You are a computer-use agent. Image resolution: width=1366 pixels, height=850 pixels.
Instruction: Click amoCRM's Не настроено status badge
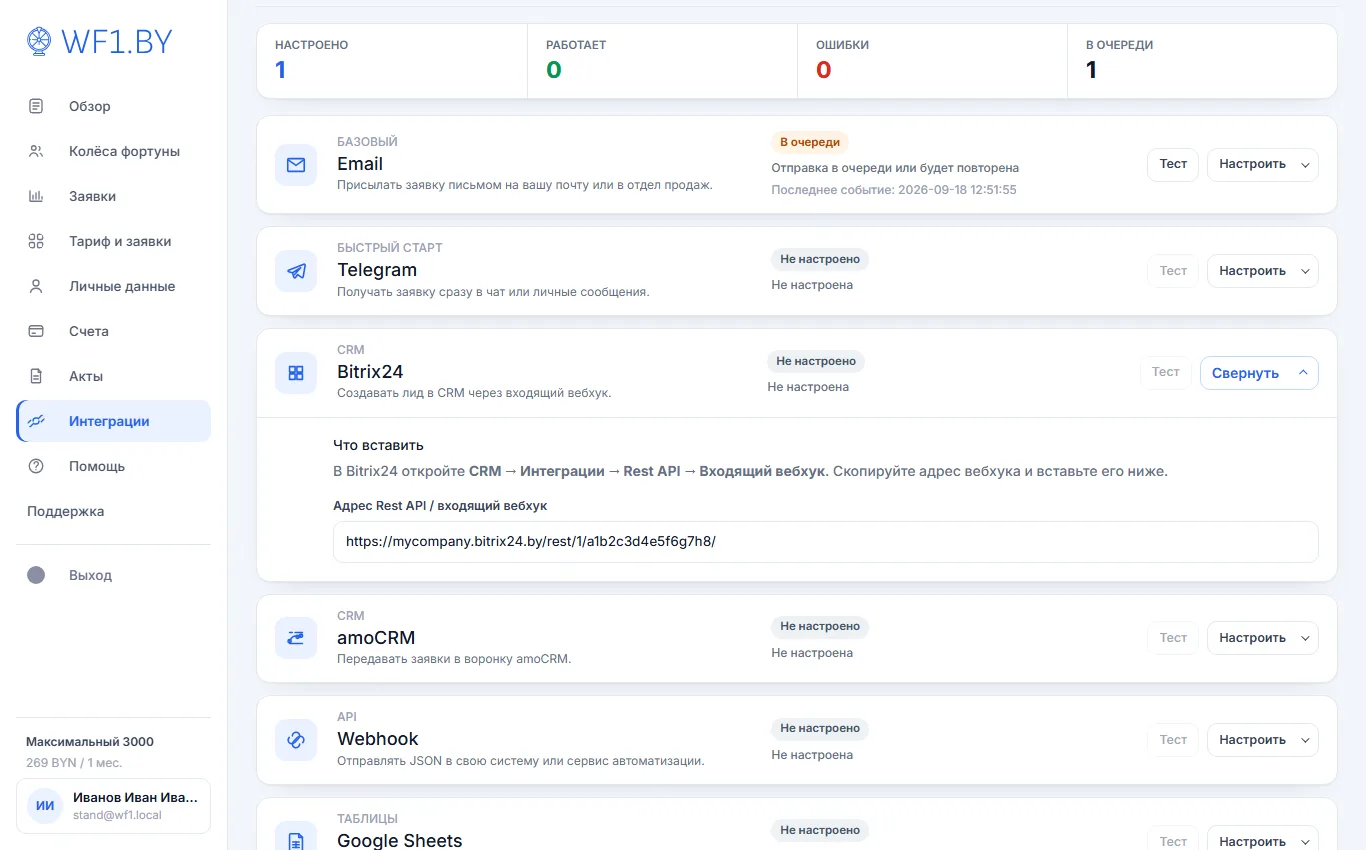coord(820,626)
